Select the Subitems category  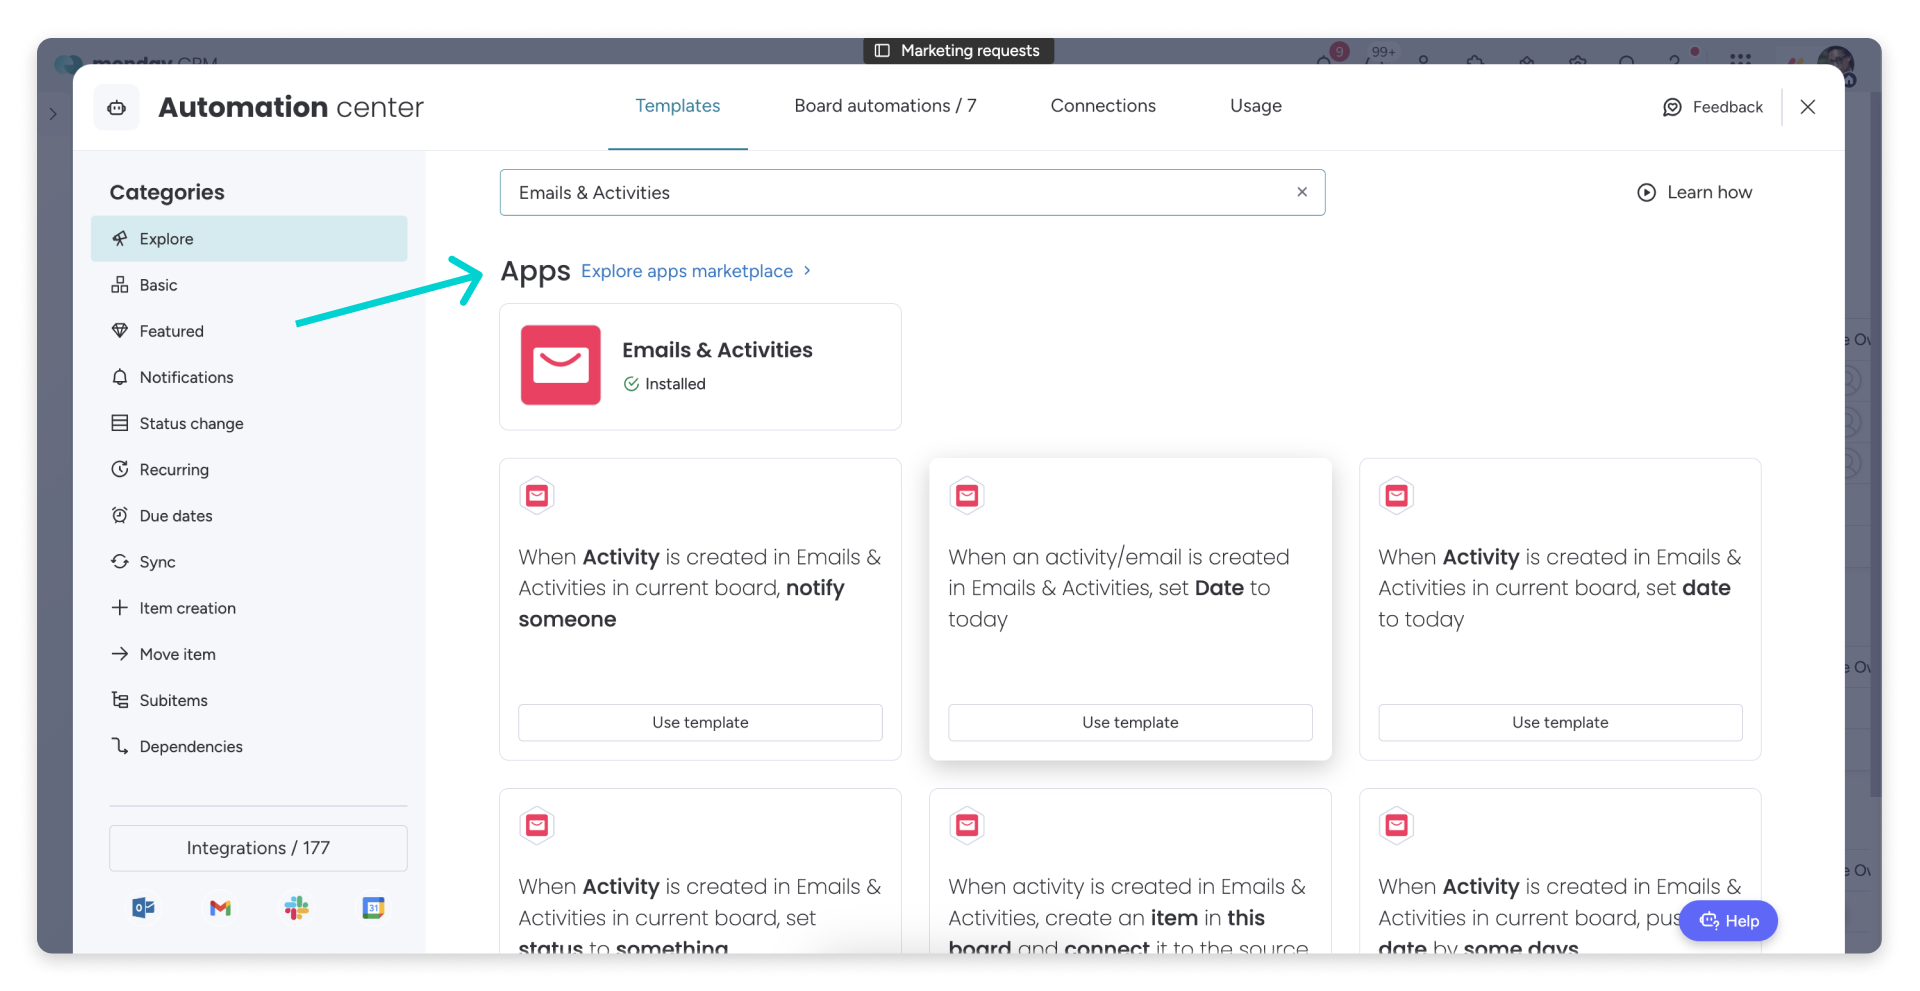[249, 700]
